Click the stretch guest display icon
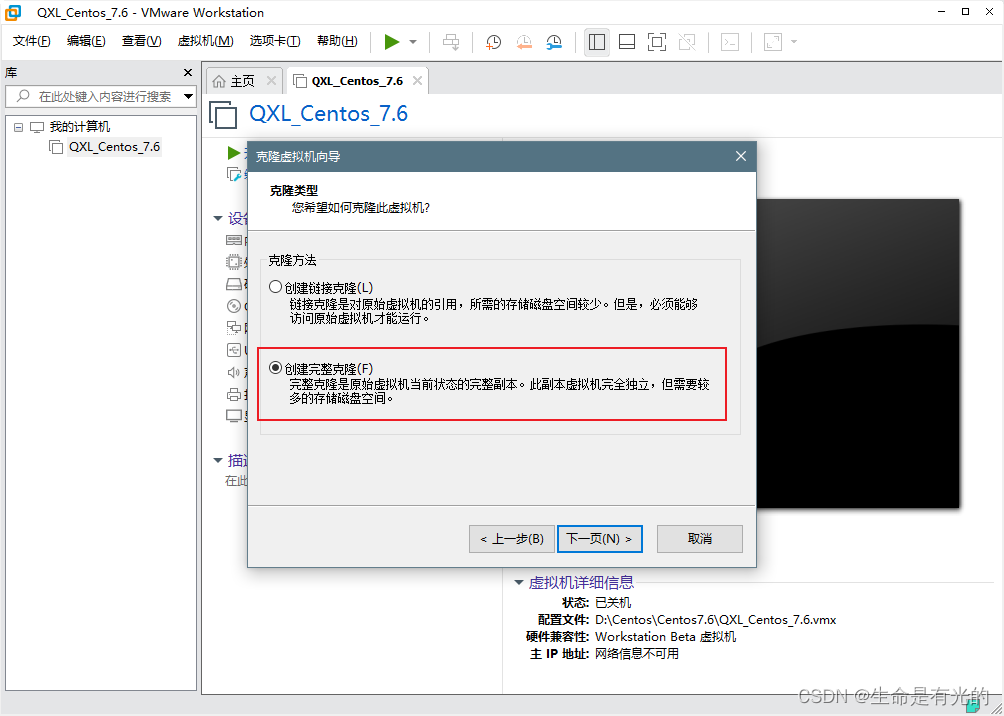The image size is (1004, 716). (773, 42)
